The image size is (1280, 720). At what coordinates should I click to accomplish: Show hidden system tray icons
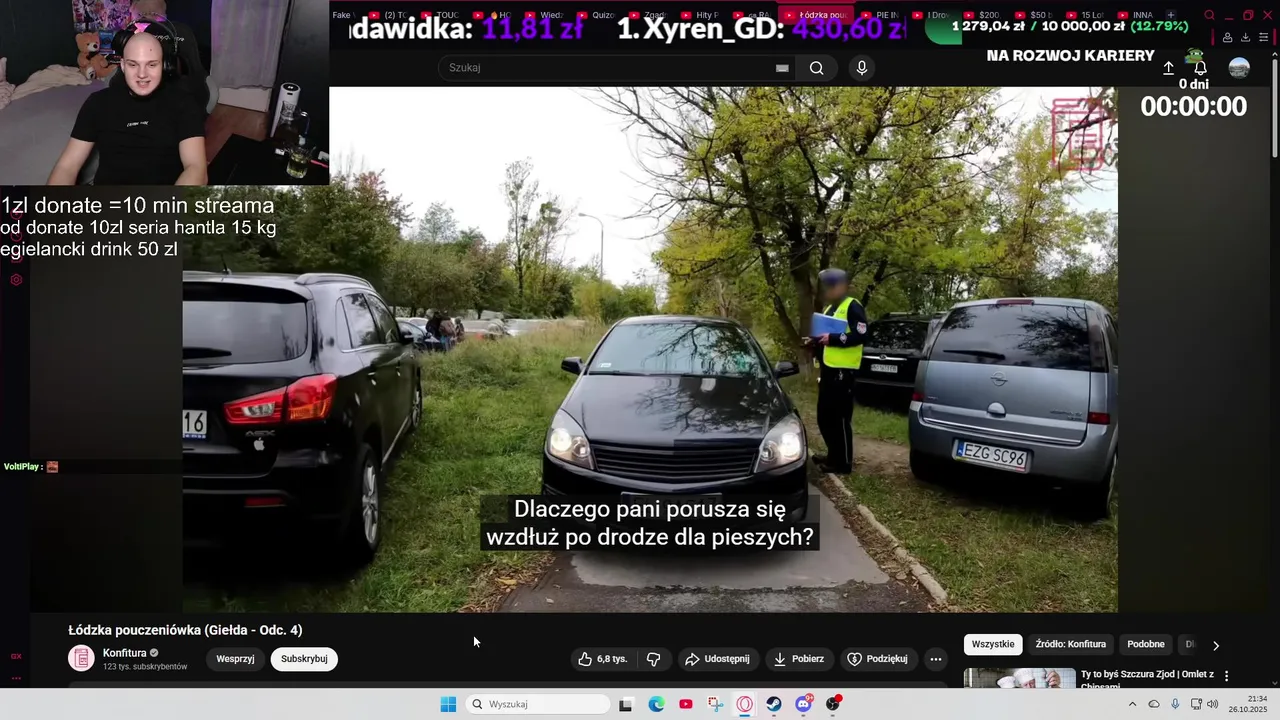pyautogui.click(x=1132, y=704)
